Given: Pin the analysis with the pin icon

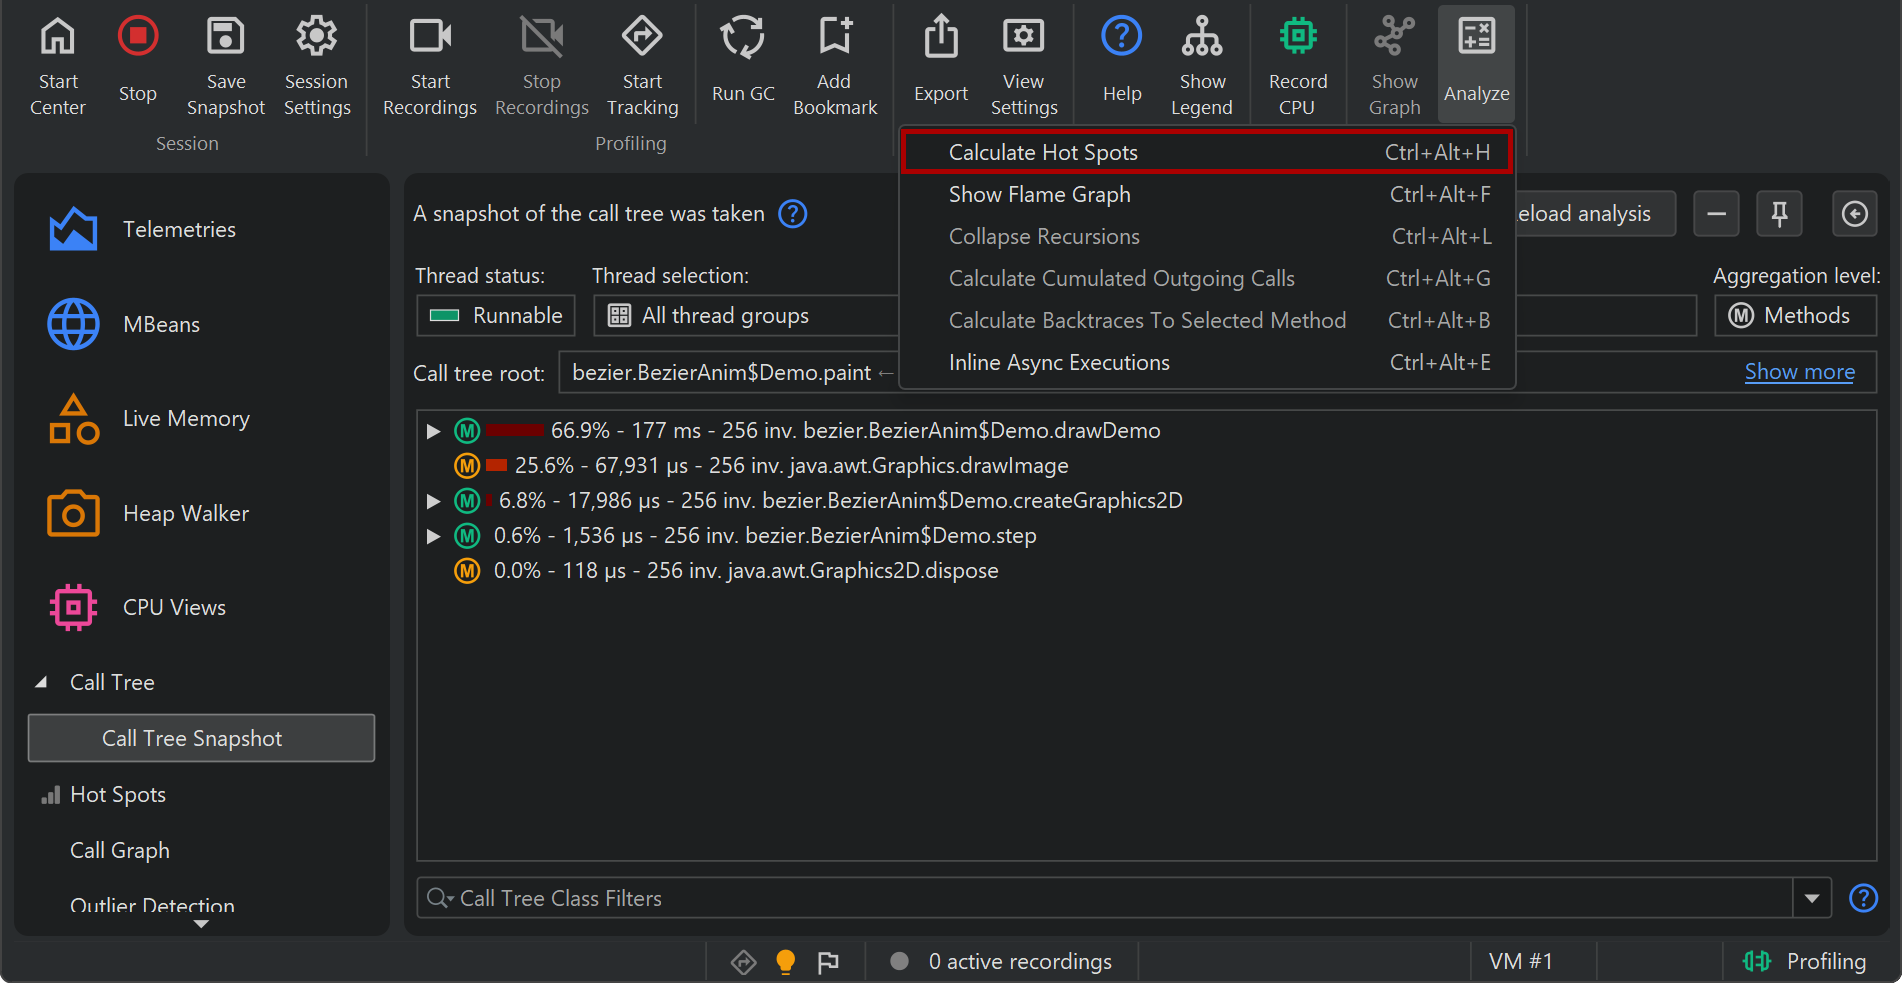Looking at the screenshot, I should pyautogui.click(x=1779, y=214).
